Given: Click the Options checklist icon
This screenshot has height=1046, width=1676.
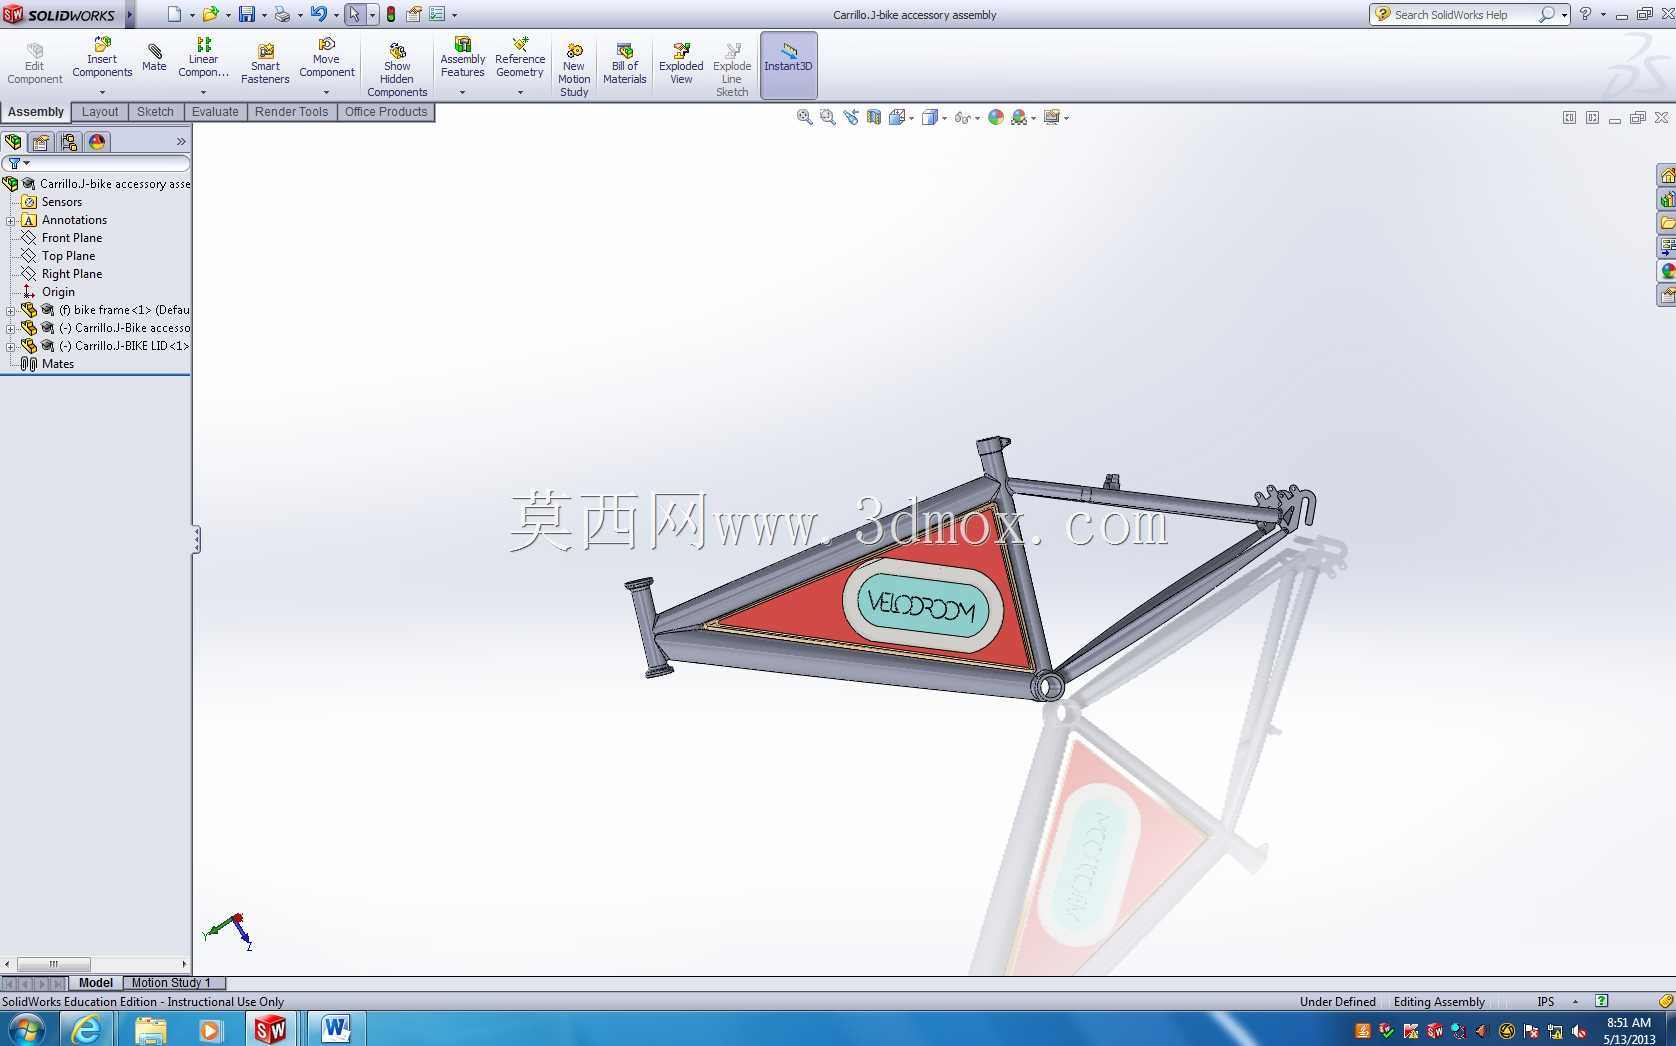Looking at the screenshot, I should tap(437, 14).
